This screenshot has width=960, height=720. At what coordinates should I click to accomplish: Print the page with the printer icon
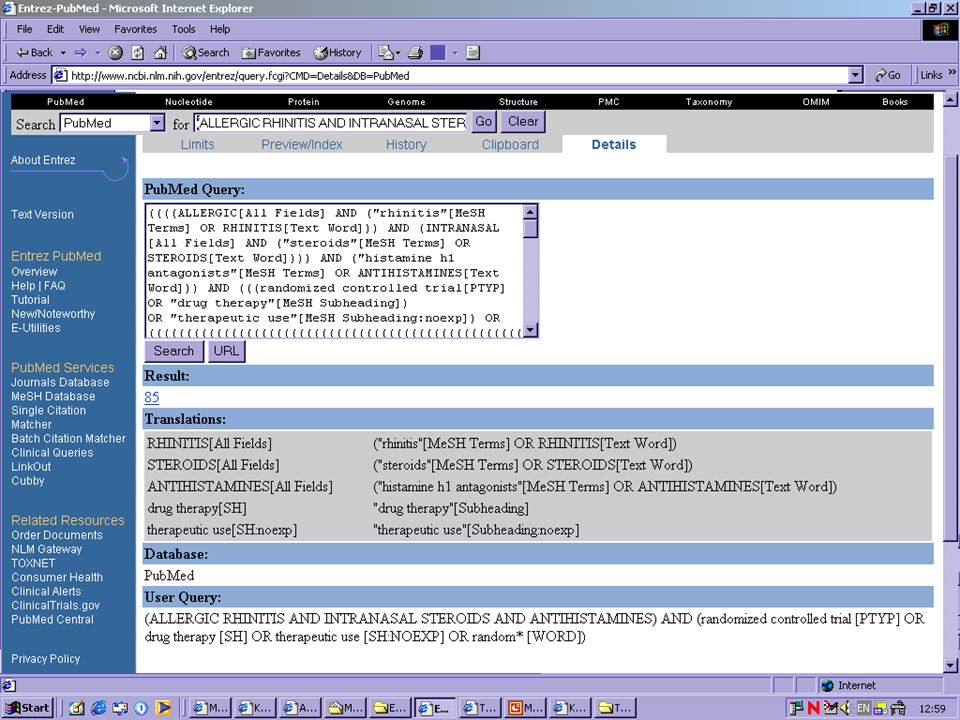point(416,53)
